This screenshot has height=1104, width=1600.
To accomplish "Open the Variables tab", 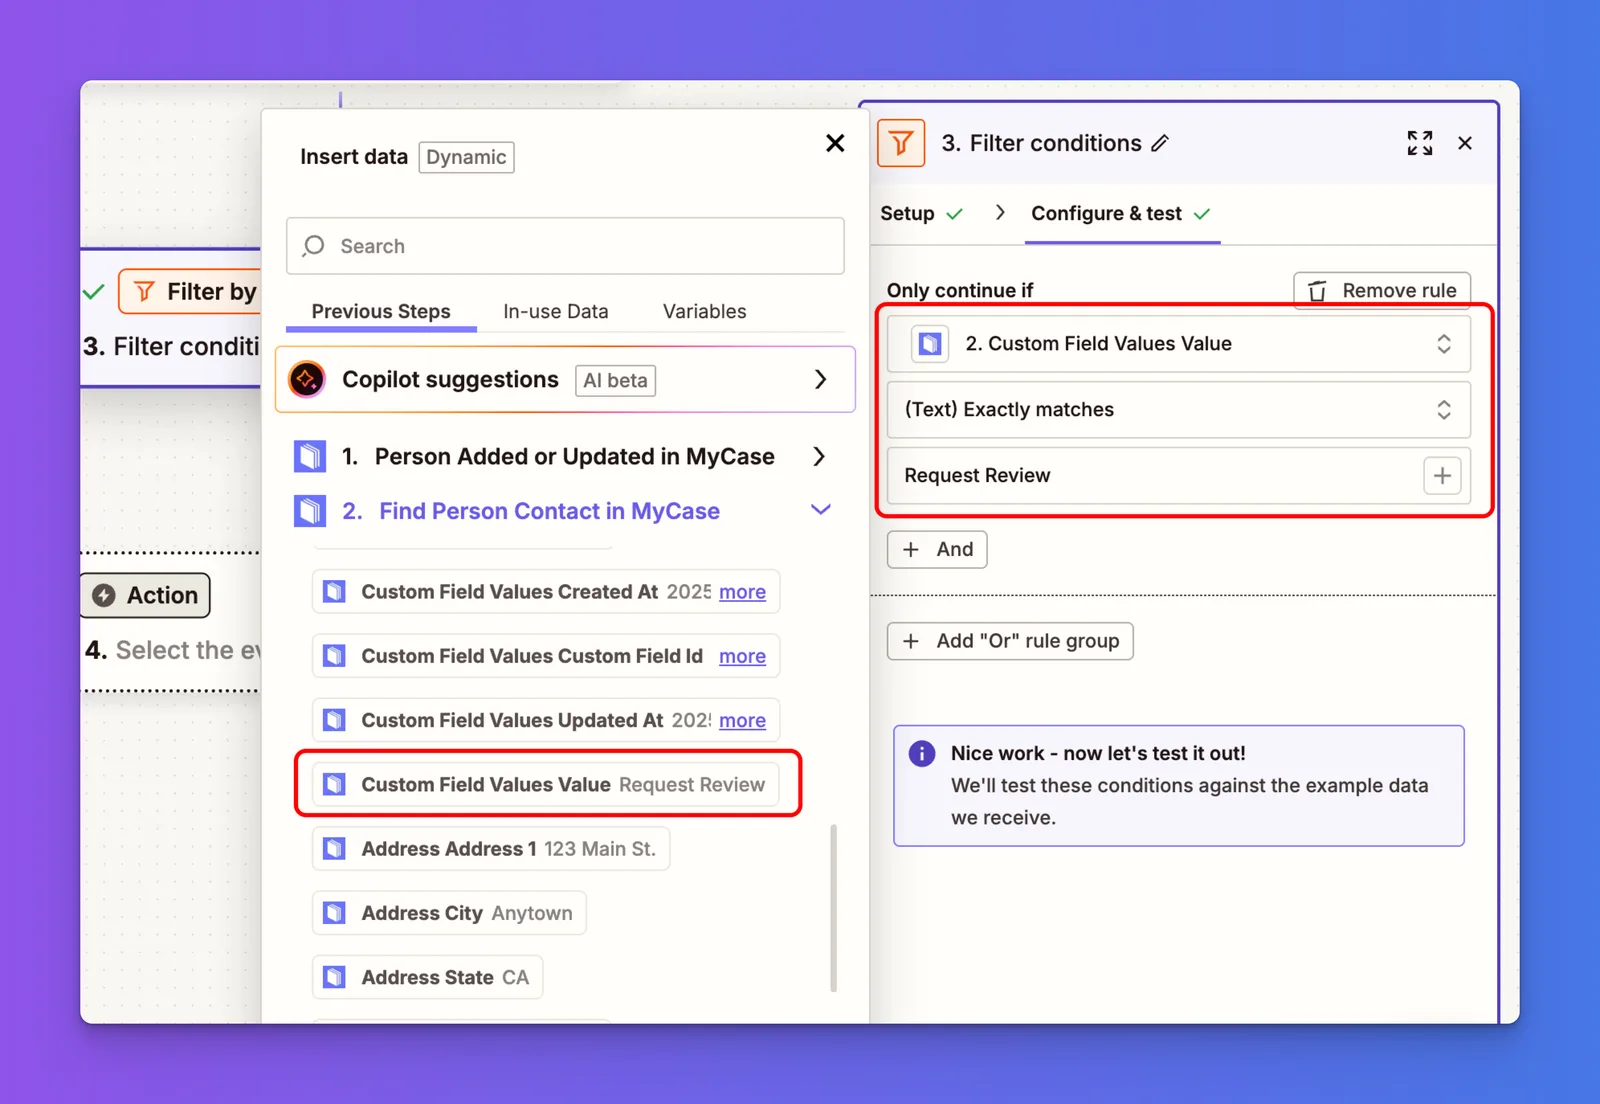I will (x=704, y=312).
